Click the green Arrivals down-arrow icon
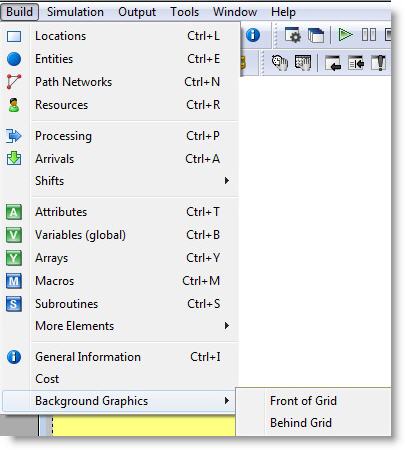The height and width of the screenshot is (450, 405). [14, 158]
